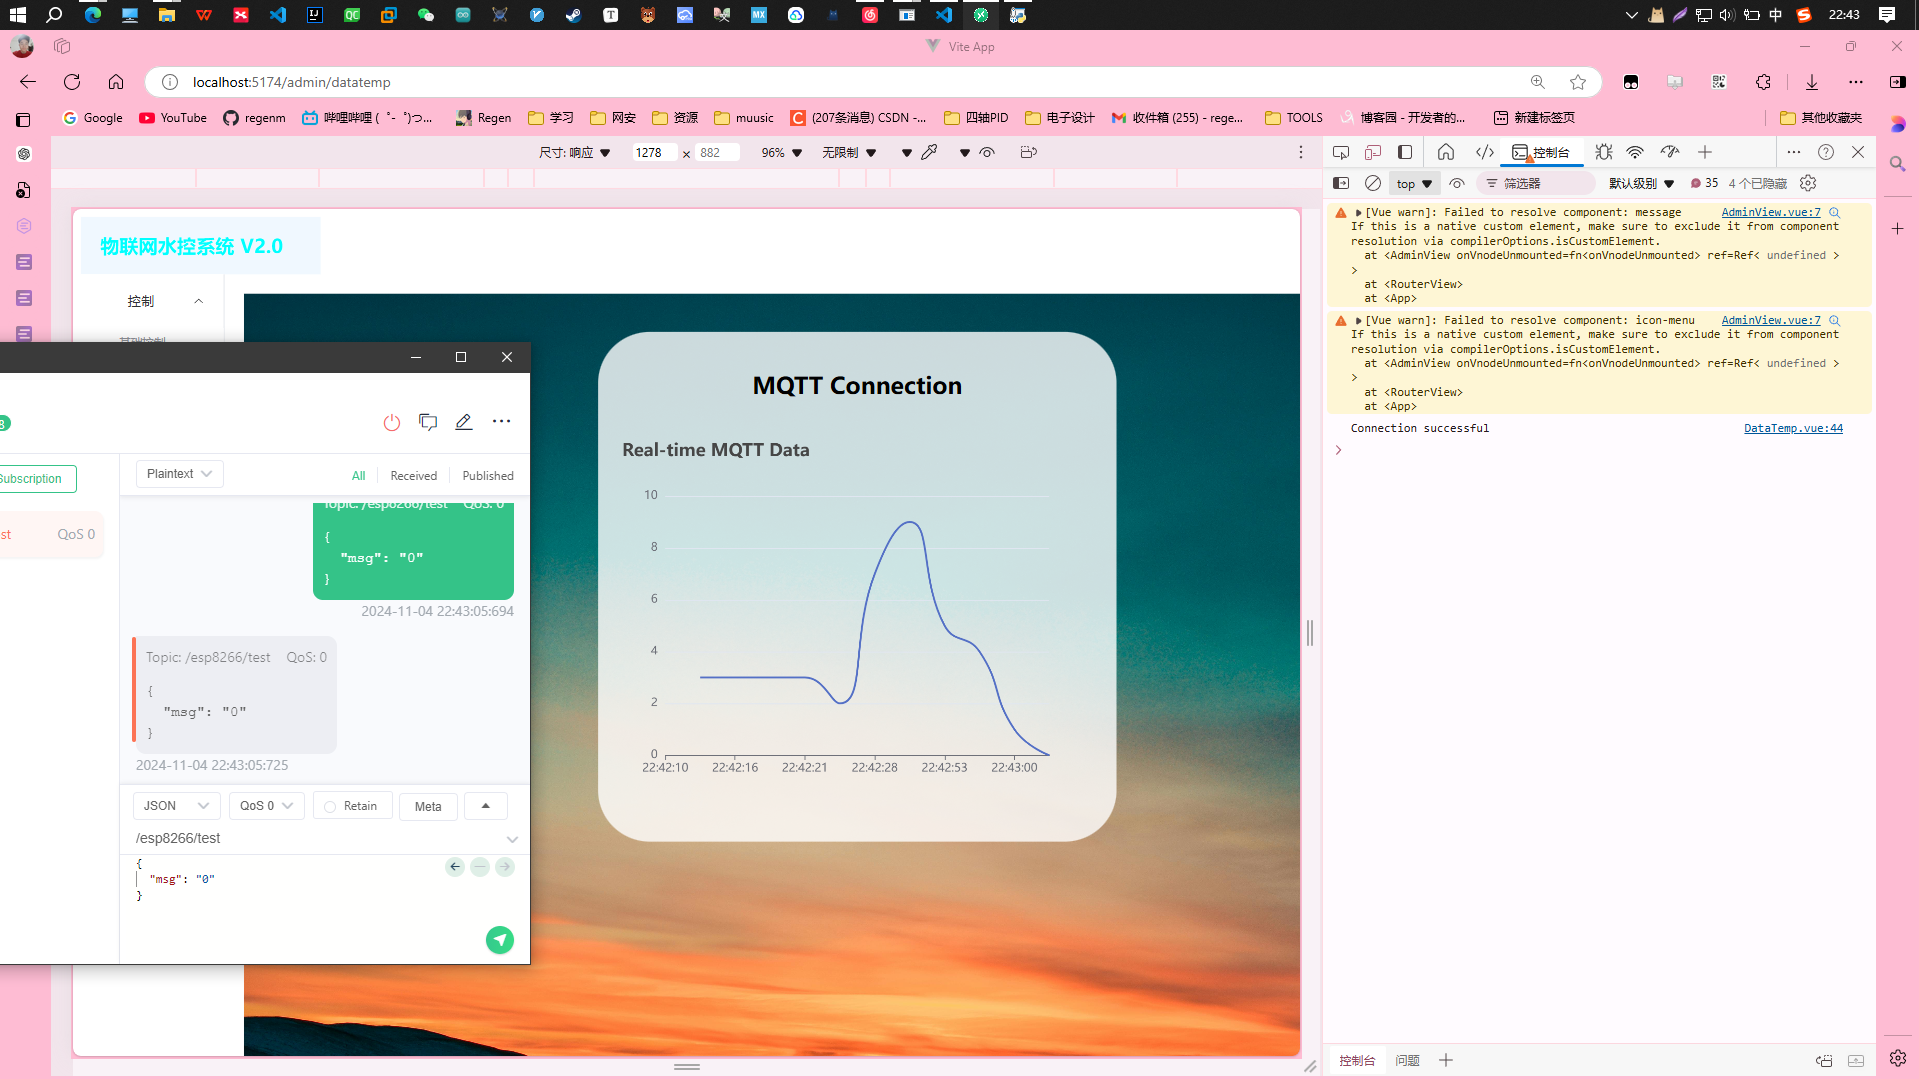Toggle device emulation icon in DevTools
This screenshot has height=1079, width=1919.
click(x=1373, y=152)
